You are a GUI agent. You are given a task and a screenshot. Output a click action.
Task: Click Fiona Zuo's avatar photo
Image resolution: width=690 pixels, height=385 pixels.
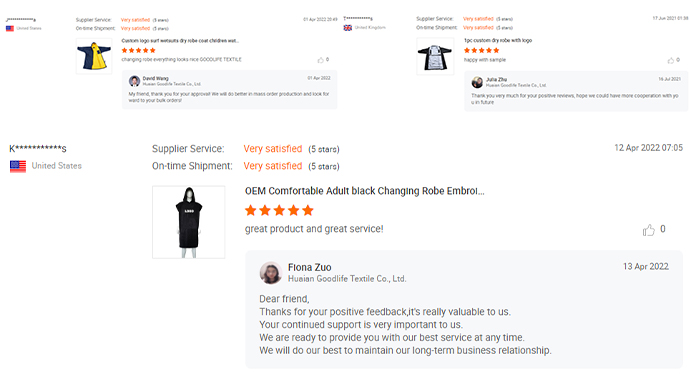pos(271,273)
